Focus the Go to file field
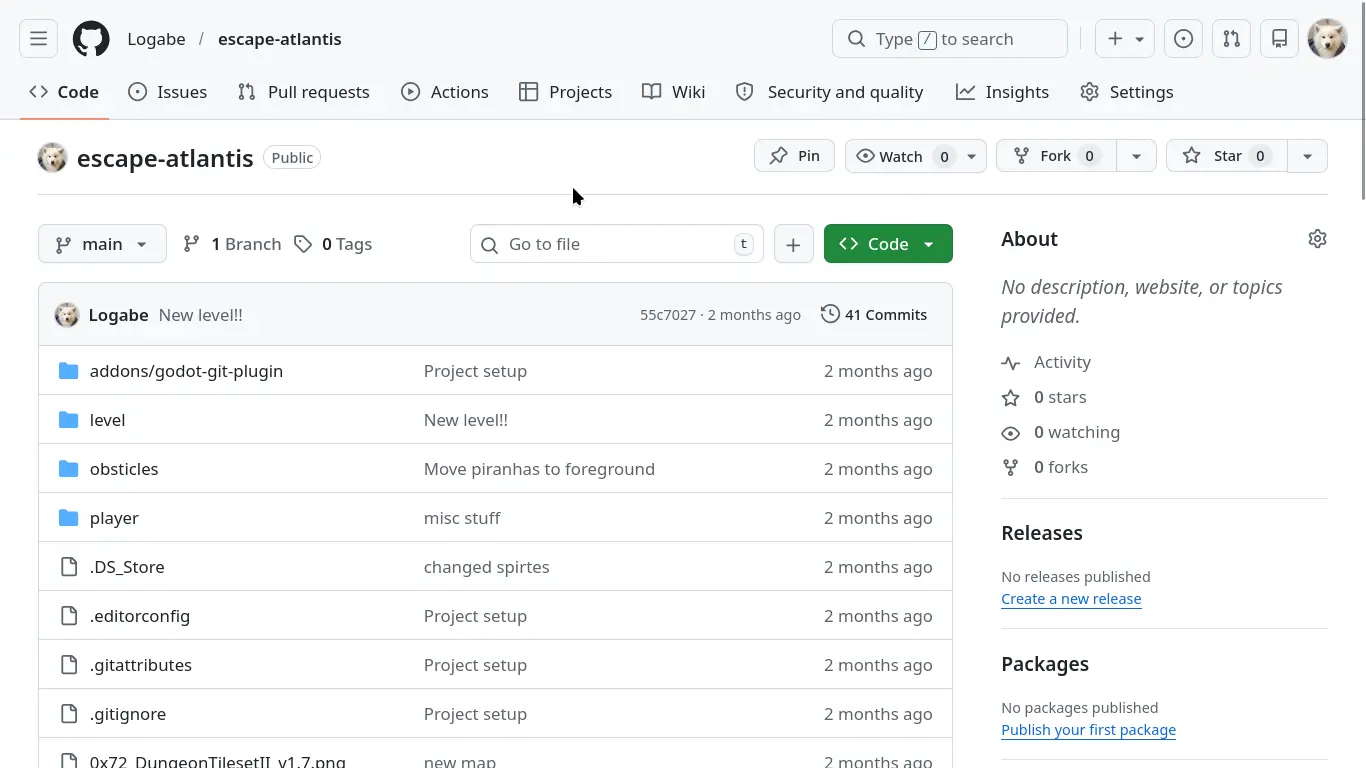The image size is (1366, 768). (617, 244)
